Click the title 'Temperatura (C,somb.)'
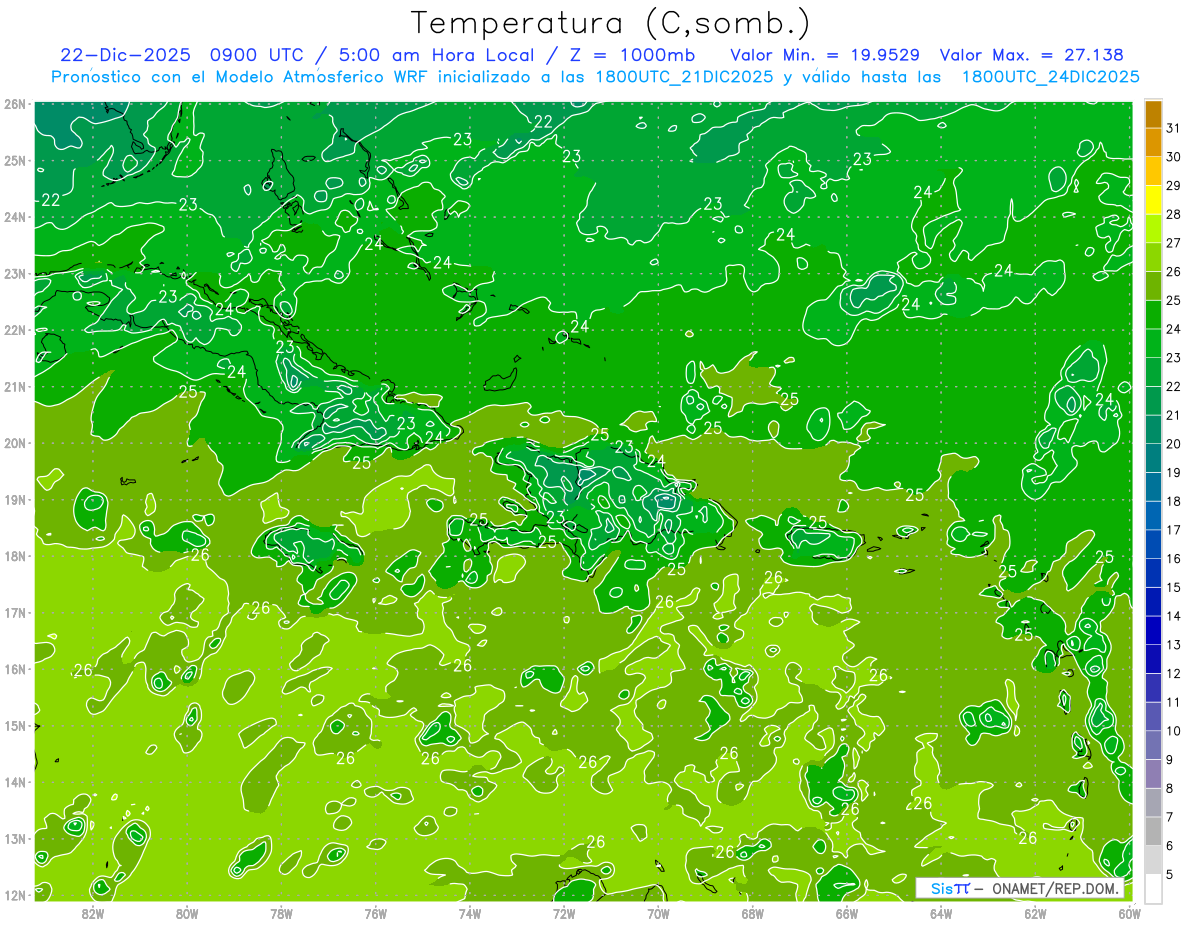 tap(610, 23)
